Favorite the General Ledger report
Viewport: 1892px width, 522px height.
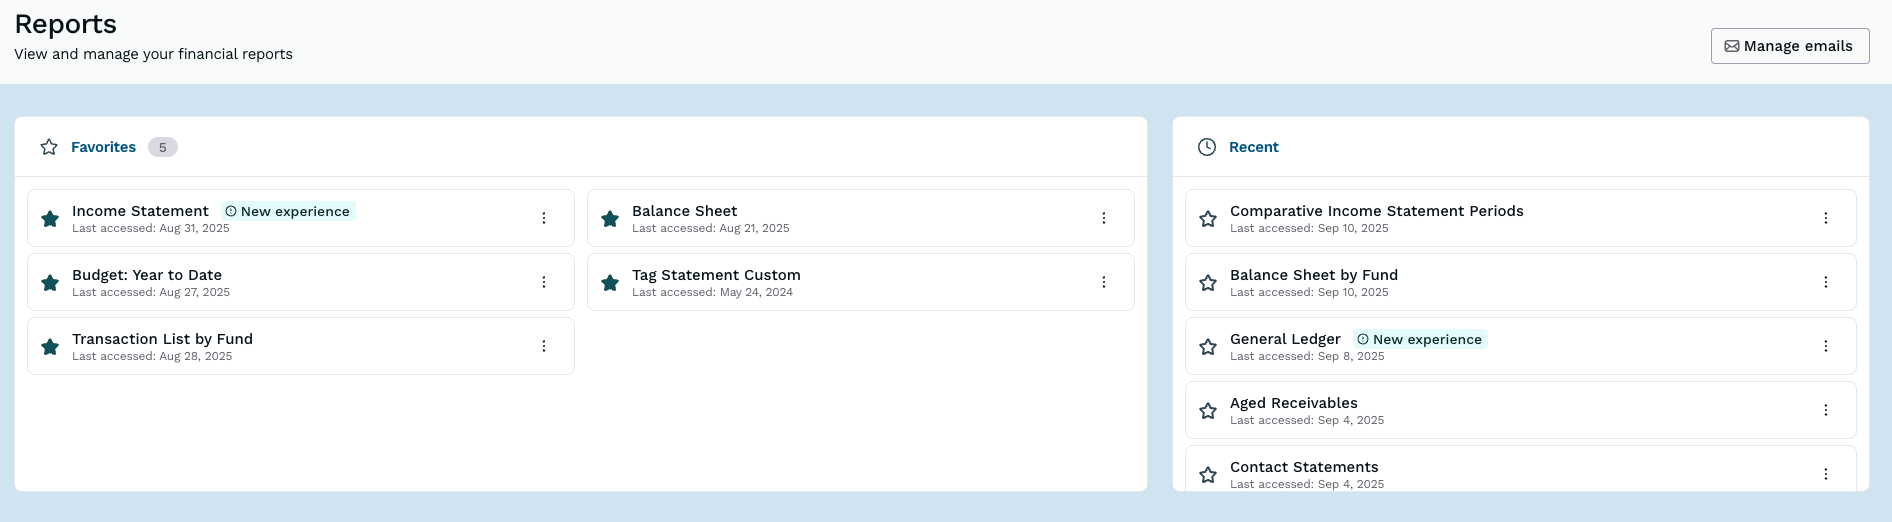tap(1208, 347)
